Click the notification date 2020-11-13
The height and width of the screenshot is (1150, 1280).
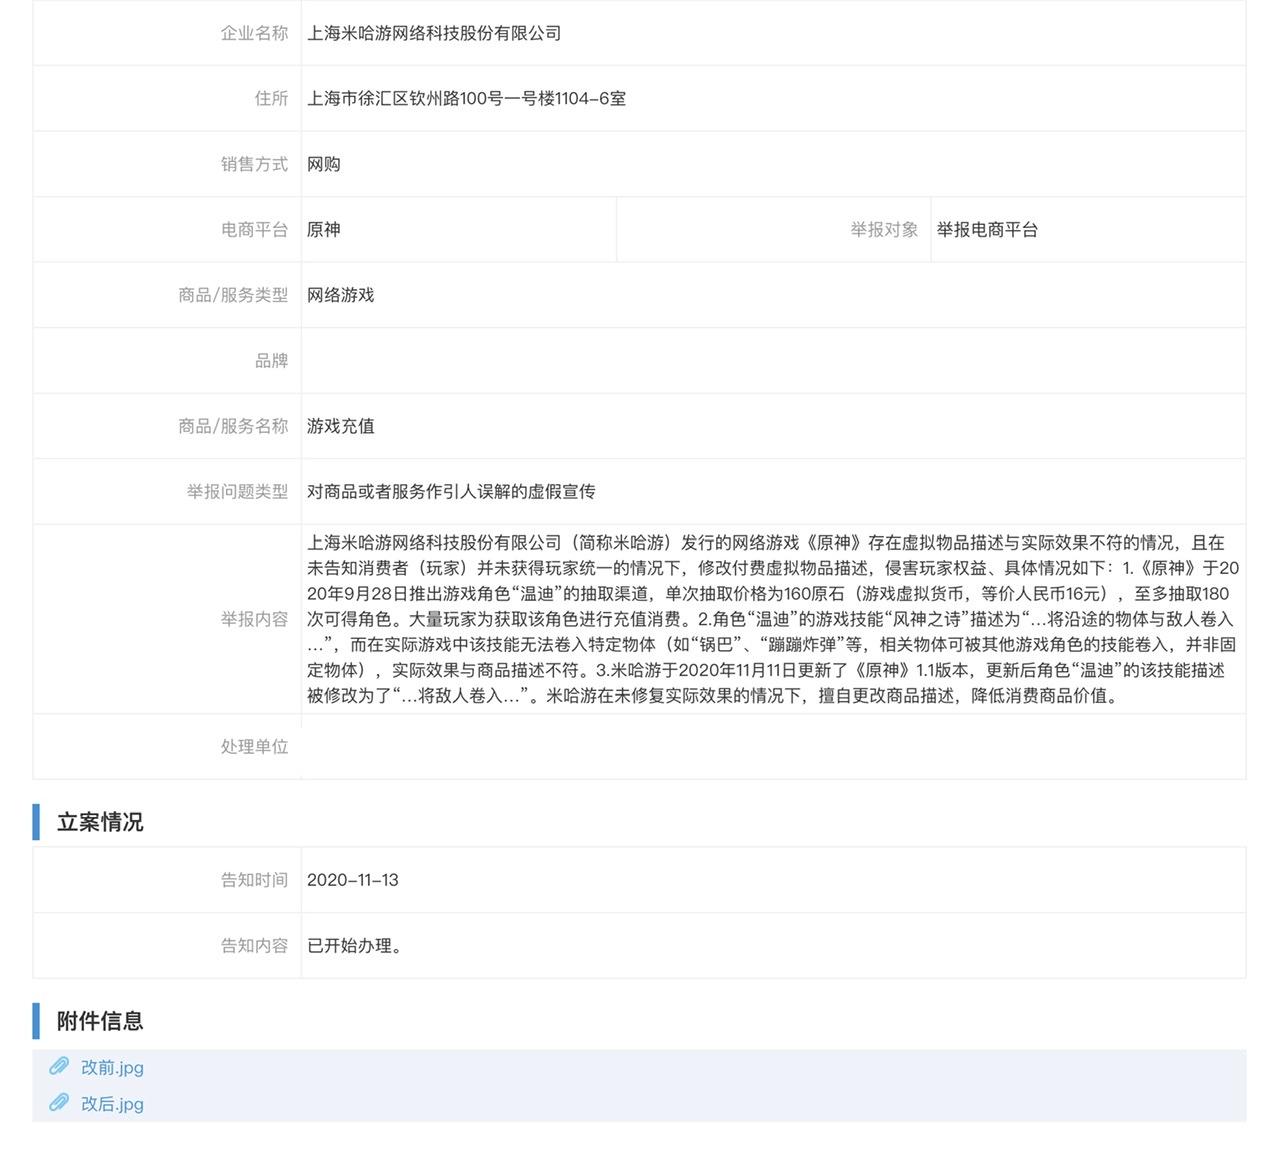click(353, 880)
